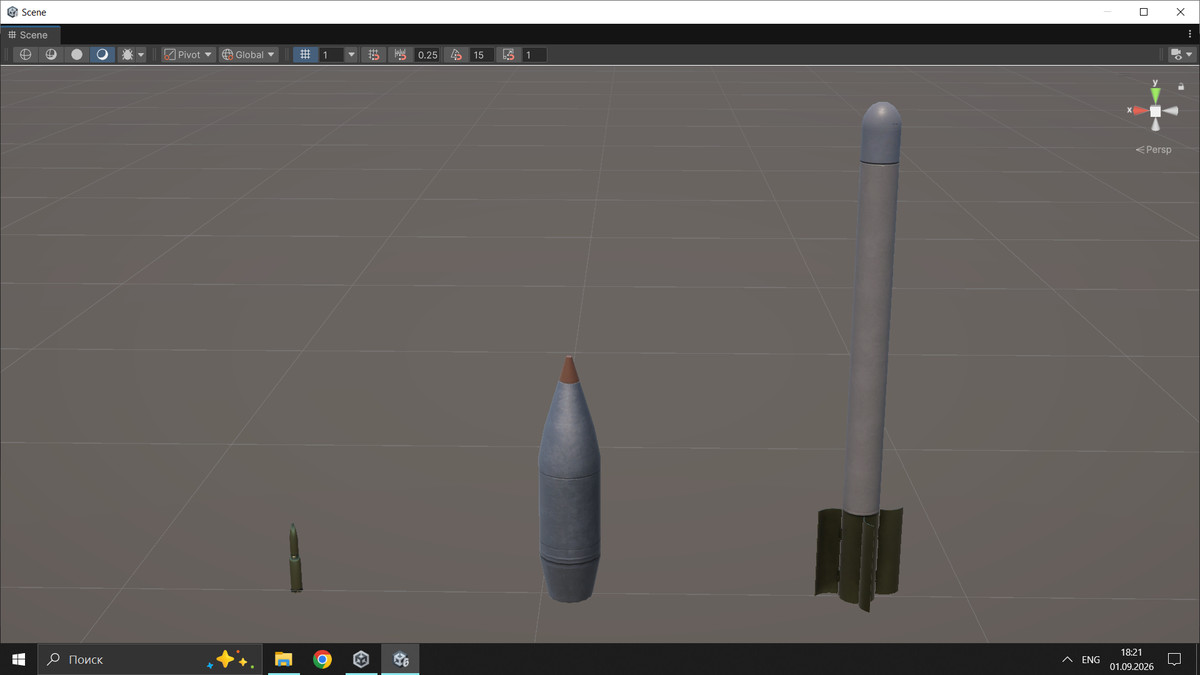Open File Explorer from the taskbar
The height and width of the screenshot is (675, 1200).
(283, 659)
